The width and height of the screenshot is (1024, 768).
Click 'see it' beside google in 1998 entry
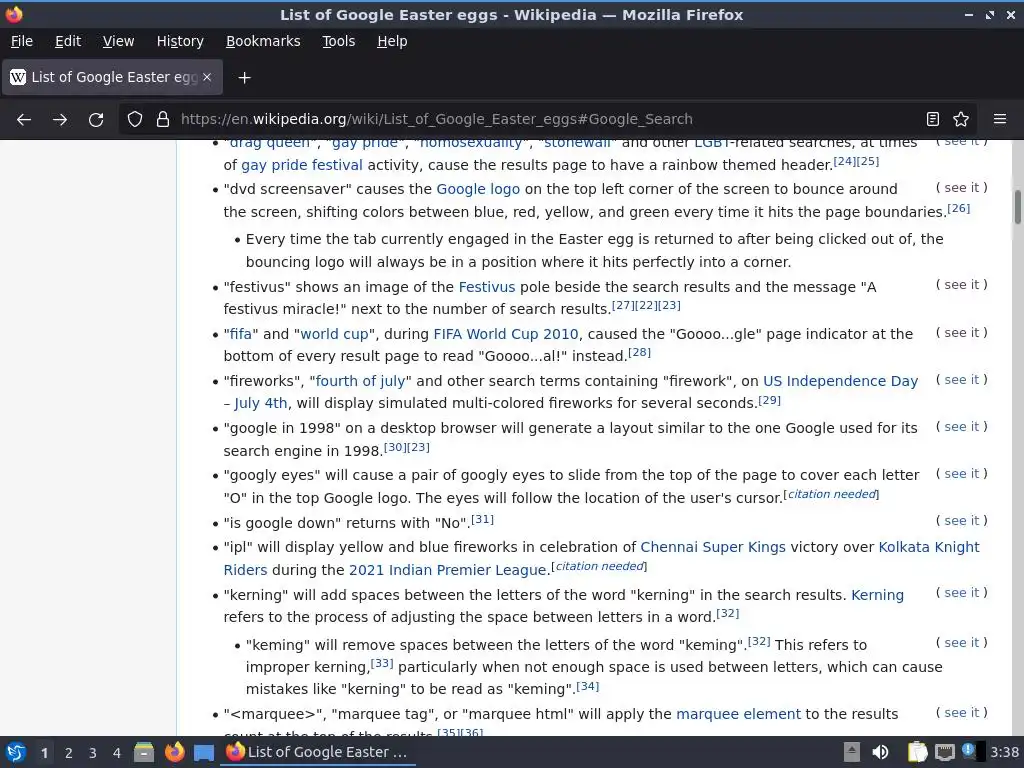point(961,427)
